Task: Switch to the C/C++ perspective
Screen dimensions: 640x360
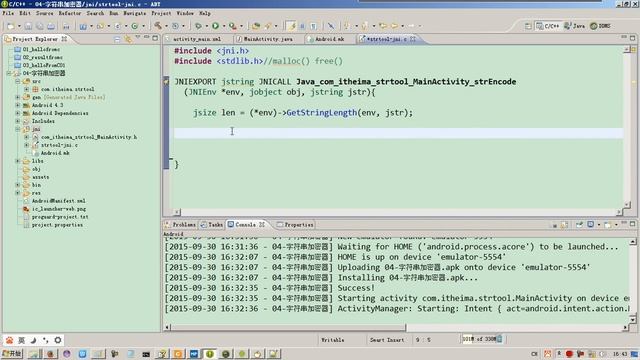Action: tap(548, 26)
